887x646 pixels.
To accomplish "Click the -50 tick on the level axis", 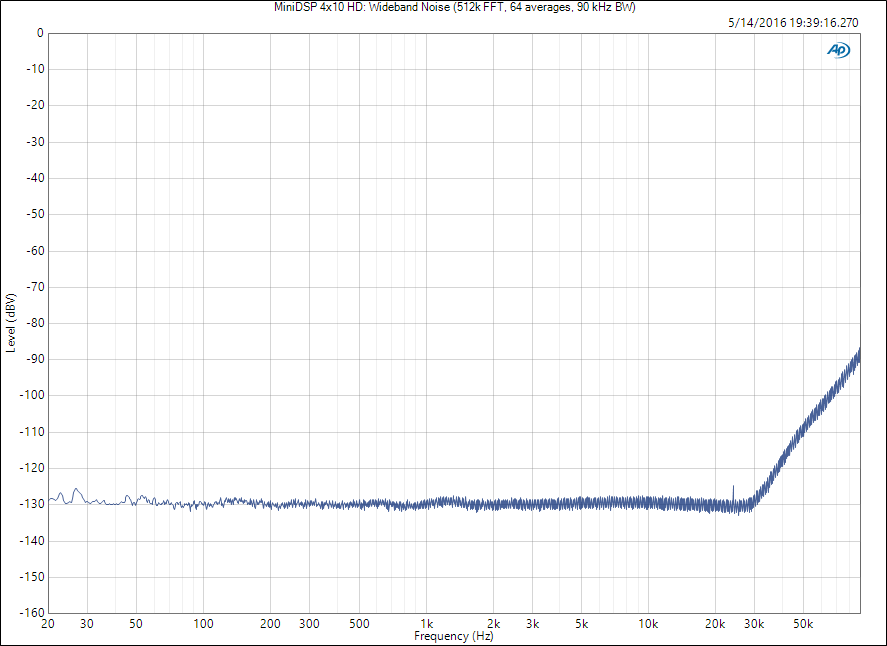I will pyautogui.click(x=35, y=214).
